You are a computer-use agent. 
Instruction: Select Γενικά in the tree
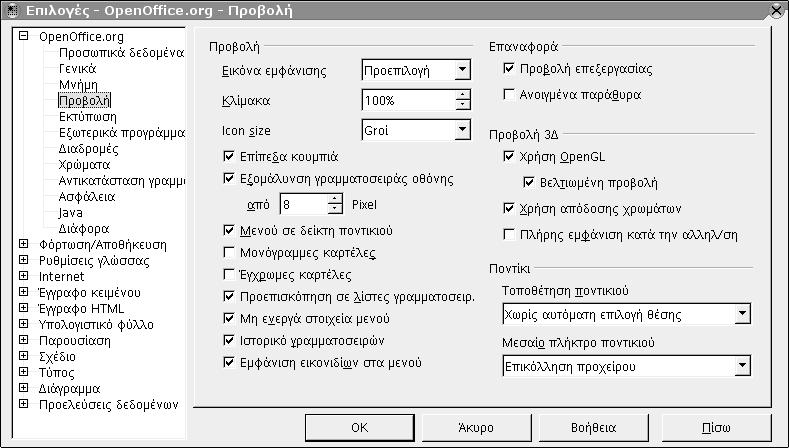point(77,68)
